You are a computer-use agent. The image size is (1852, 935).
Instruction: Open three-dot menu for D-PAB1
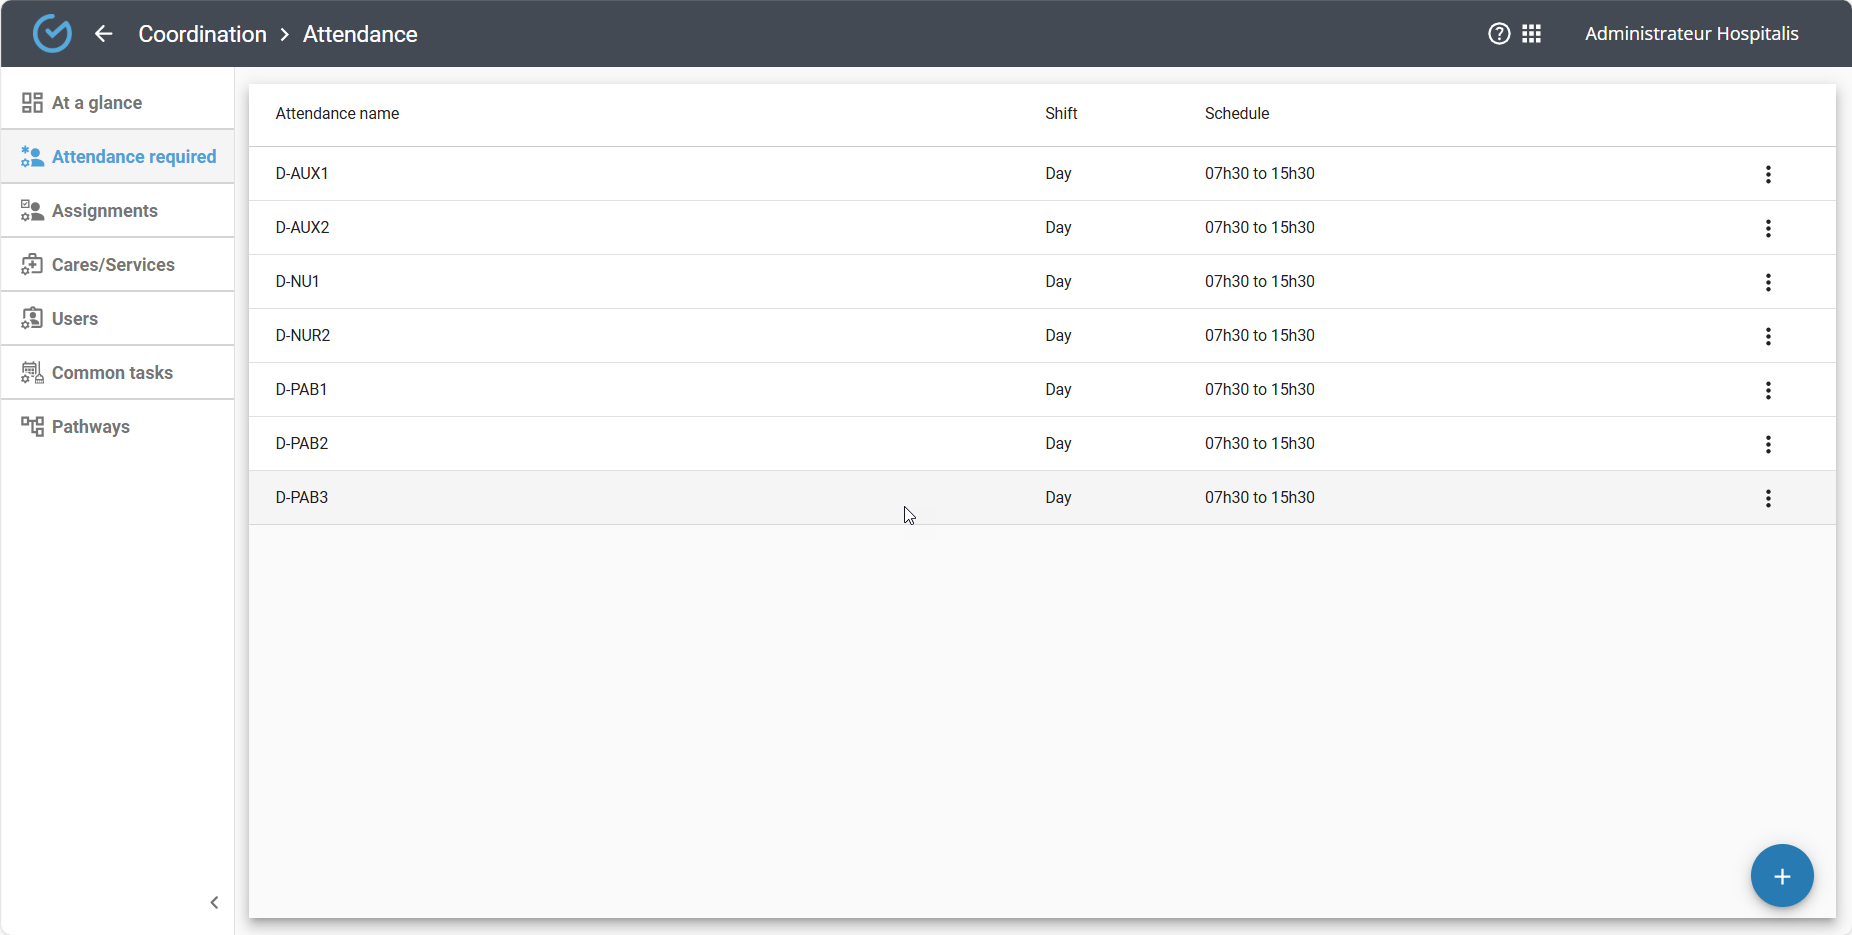(x=1767, y=390)
